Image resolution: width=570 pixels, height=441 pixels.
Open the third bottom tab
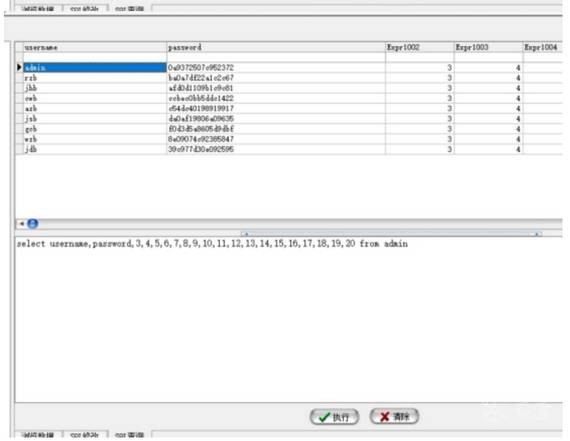tap(129, 435)
